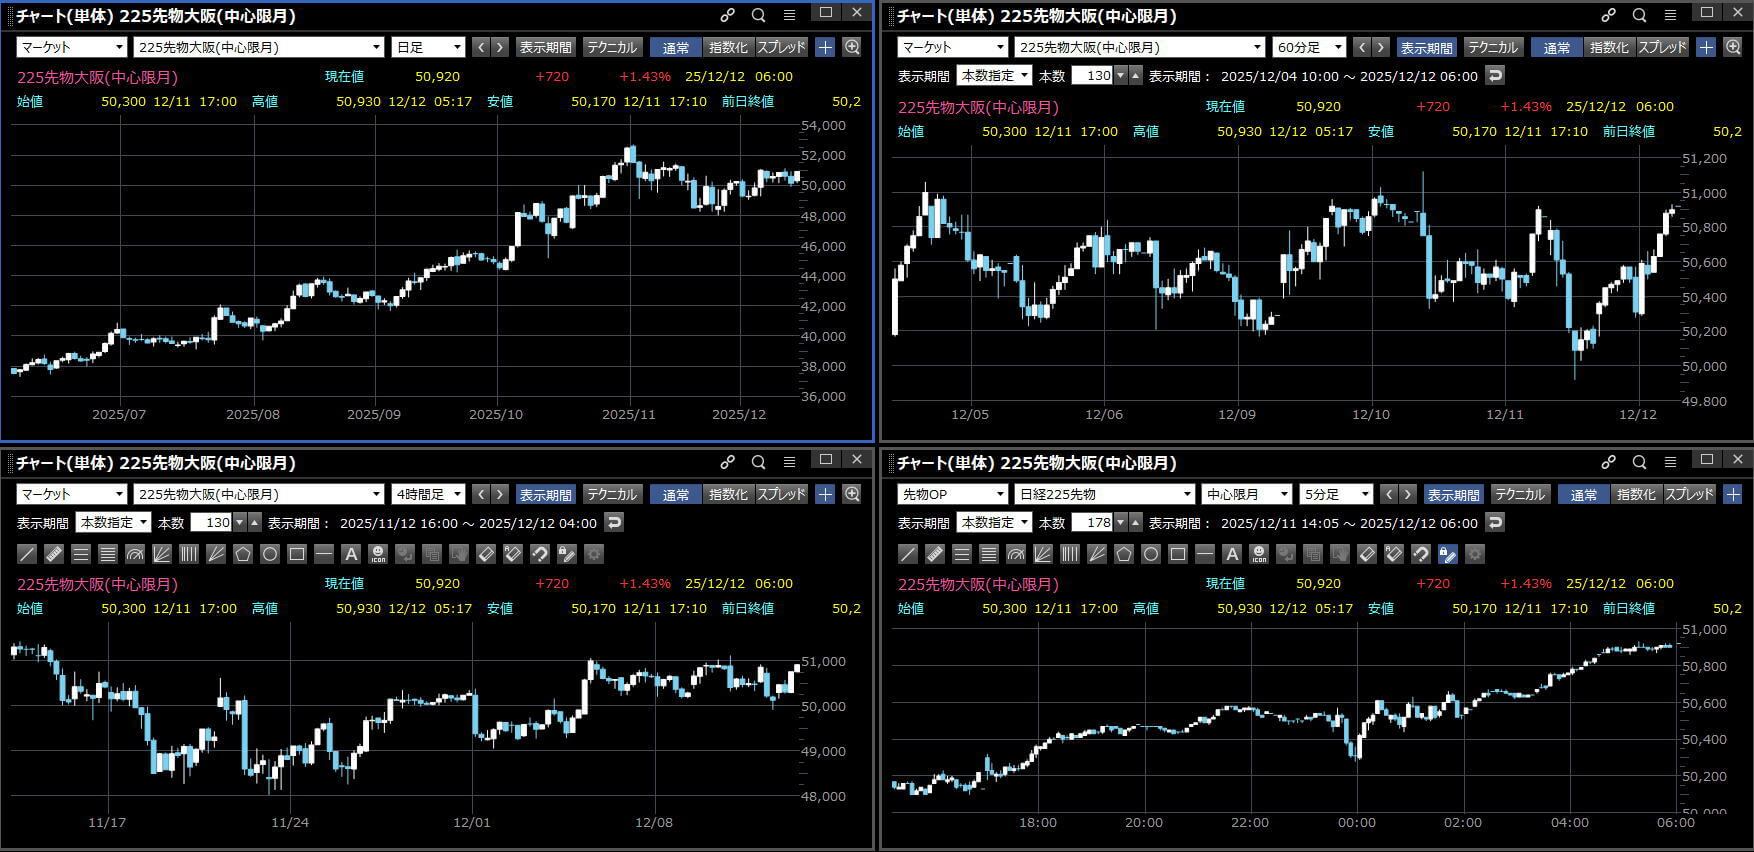This screenshot has height=852, width=1754.
Task: Click テクニカル button in the 60分足 chart
Action: click(x=1492, y=47)
